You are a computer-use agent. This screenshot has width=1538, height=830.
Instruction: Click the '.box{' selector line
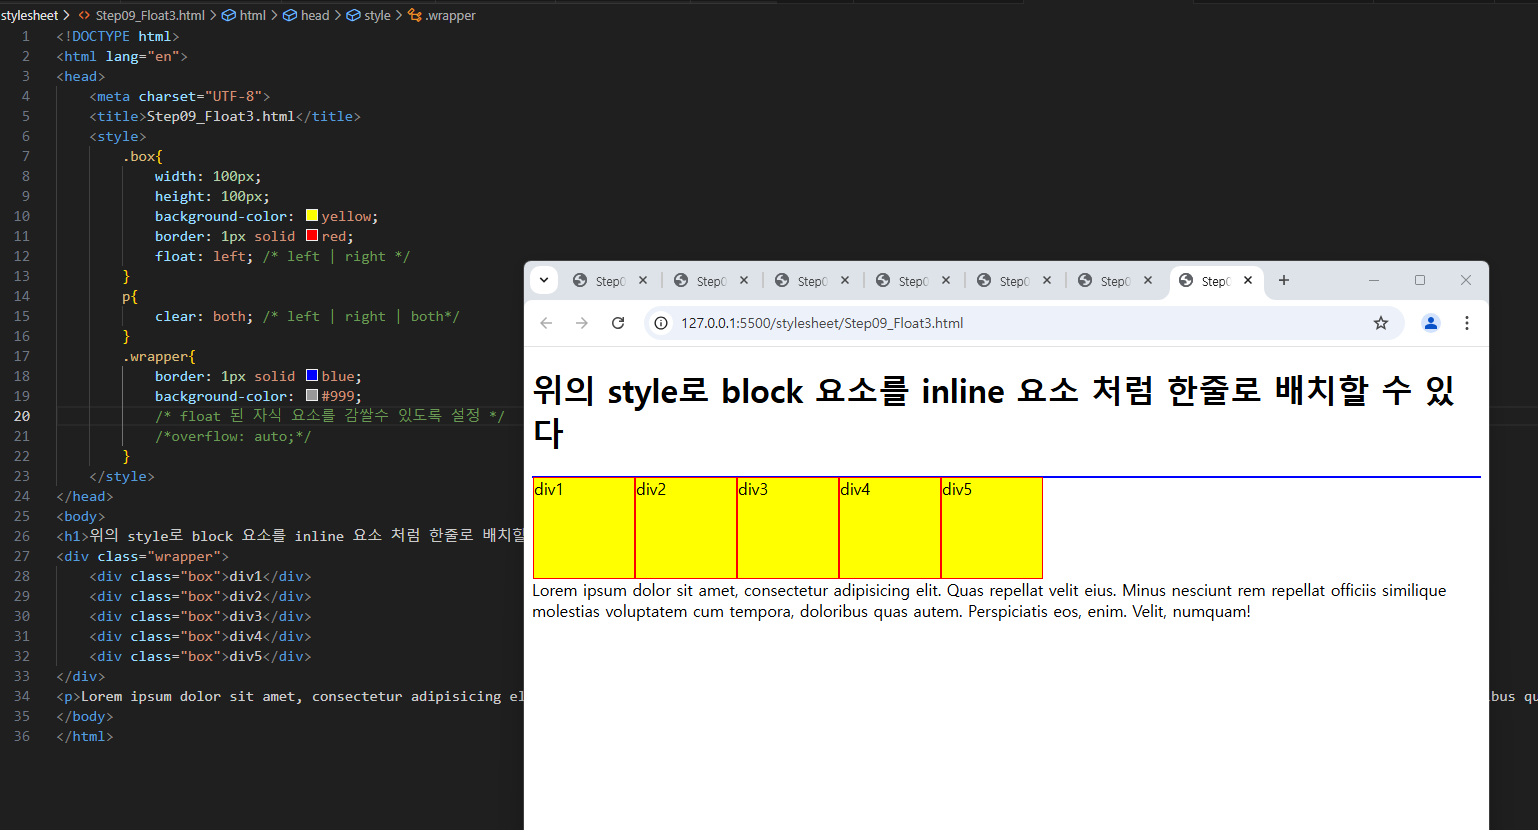[142, 156]
